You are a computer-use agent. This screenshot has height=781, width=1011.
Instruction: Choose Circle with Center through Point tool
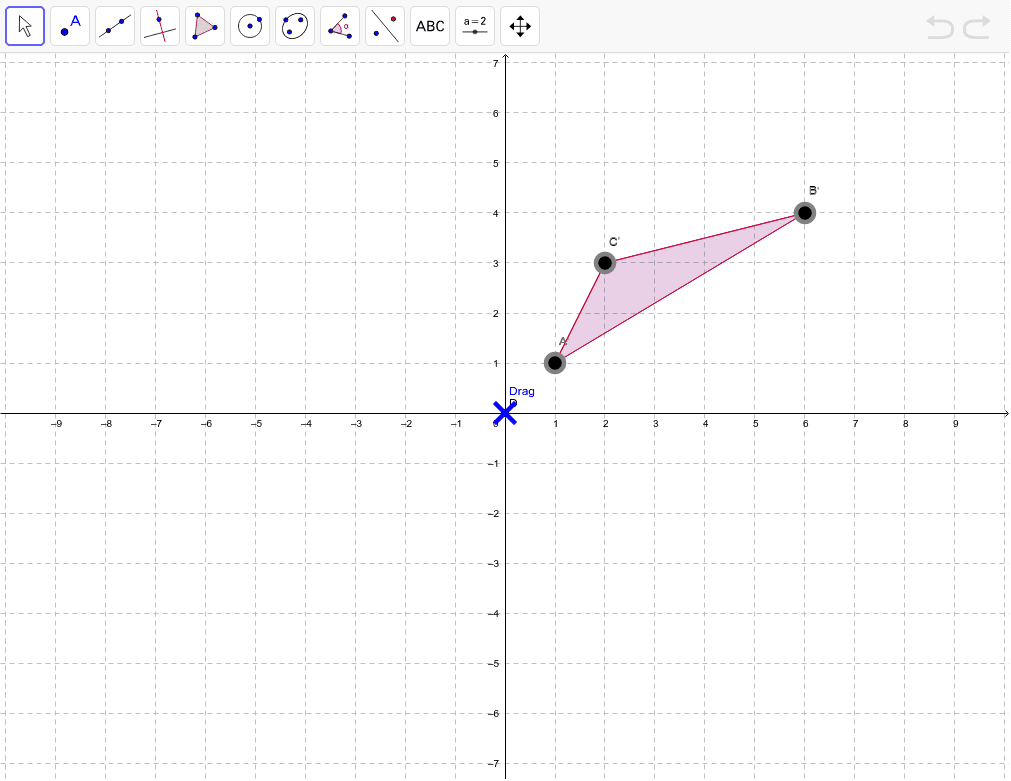click(x=250, y=26)
